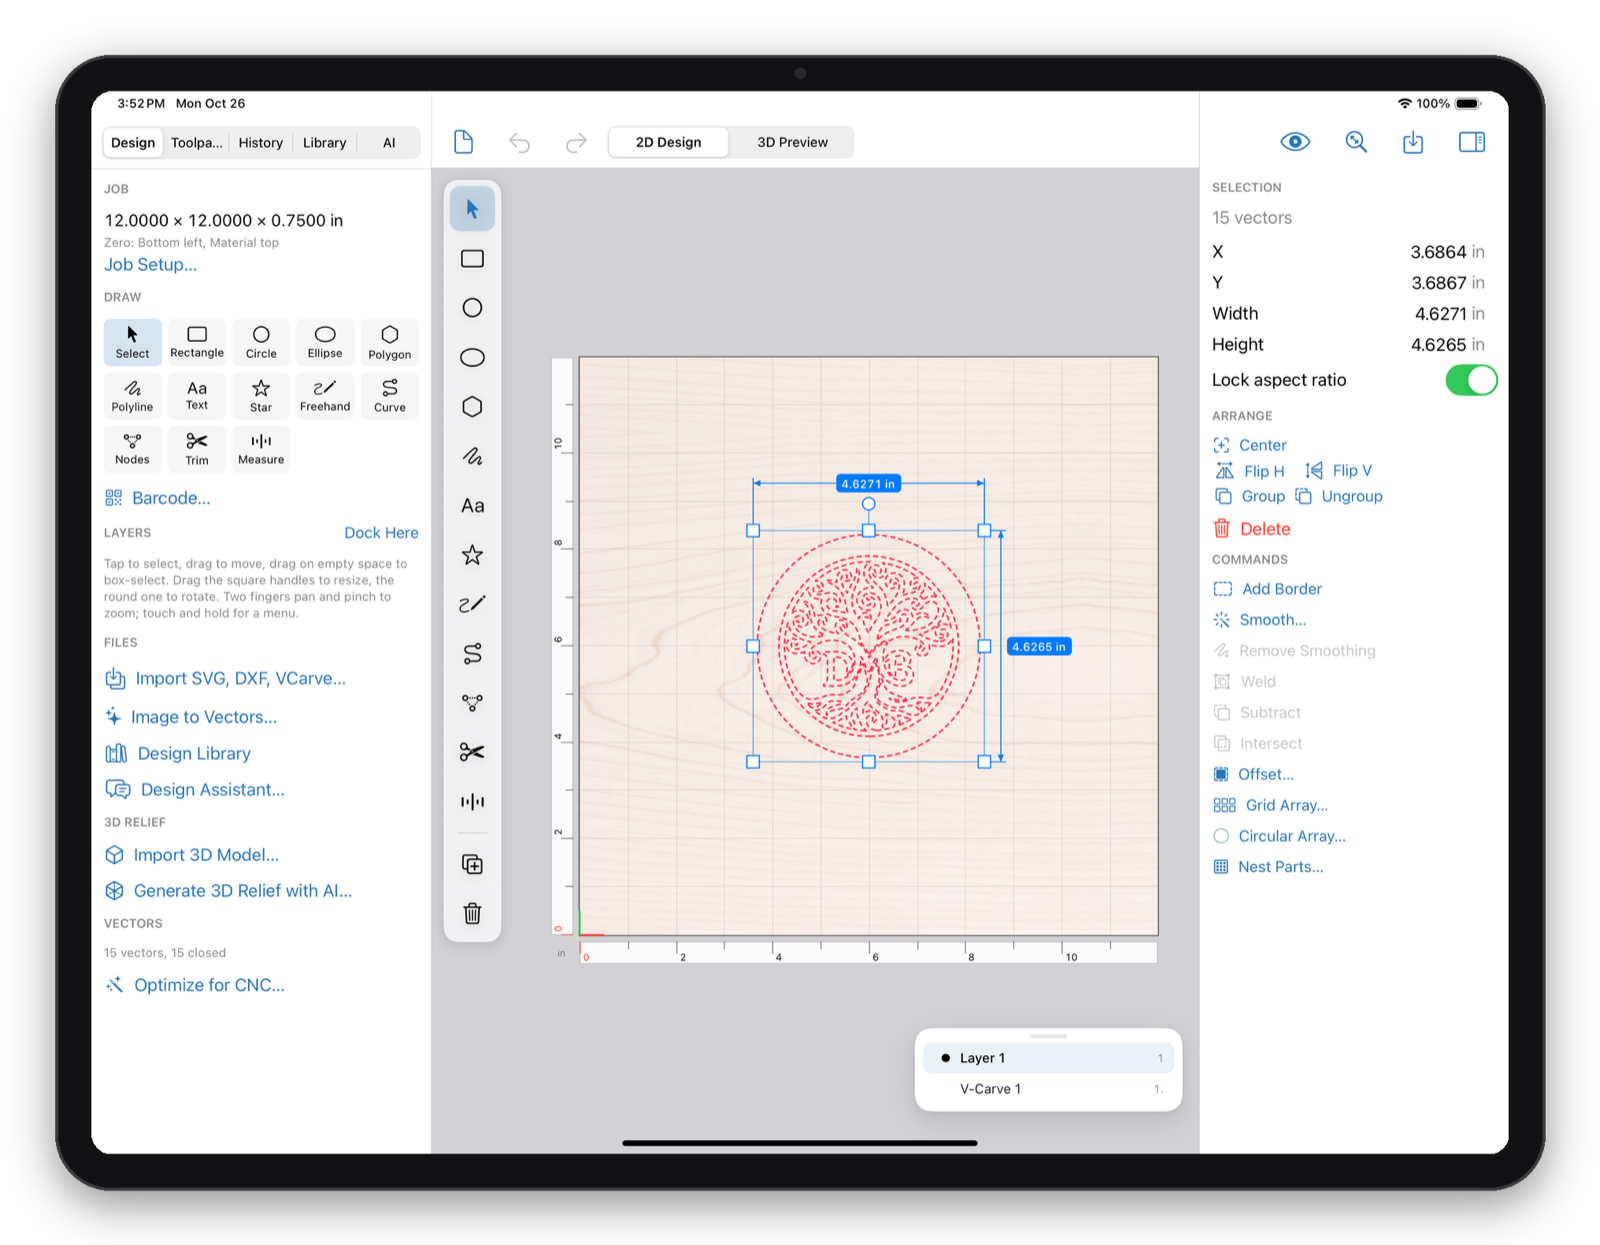The image size is (1600, 1245).
Task: Center the selection
Action: pyautogui.click(x=1250, y=445)
